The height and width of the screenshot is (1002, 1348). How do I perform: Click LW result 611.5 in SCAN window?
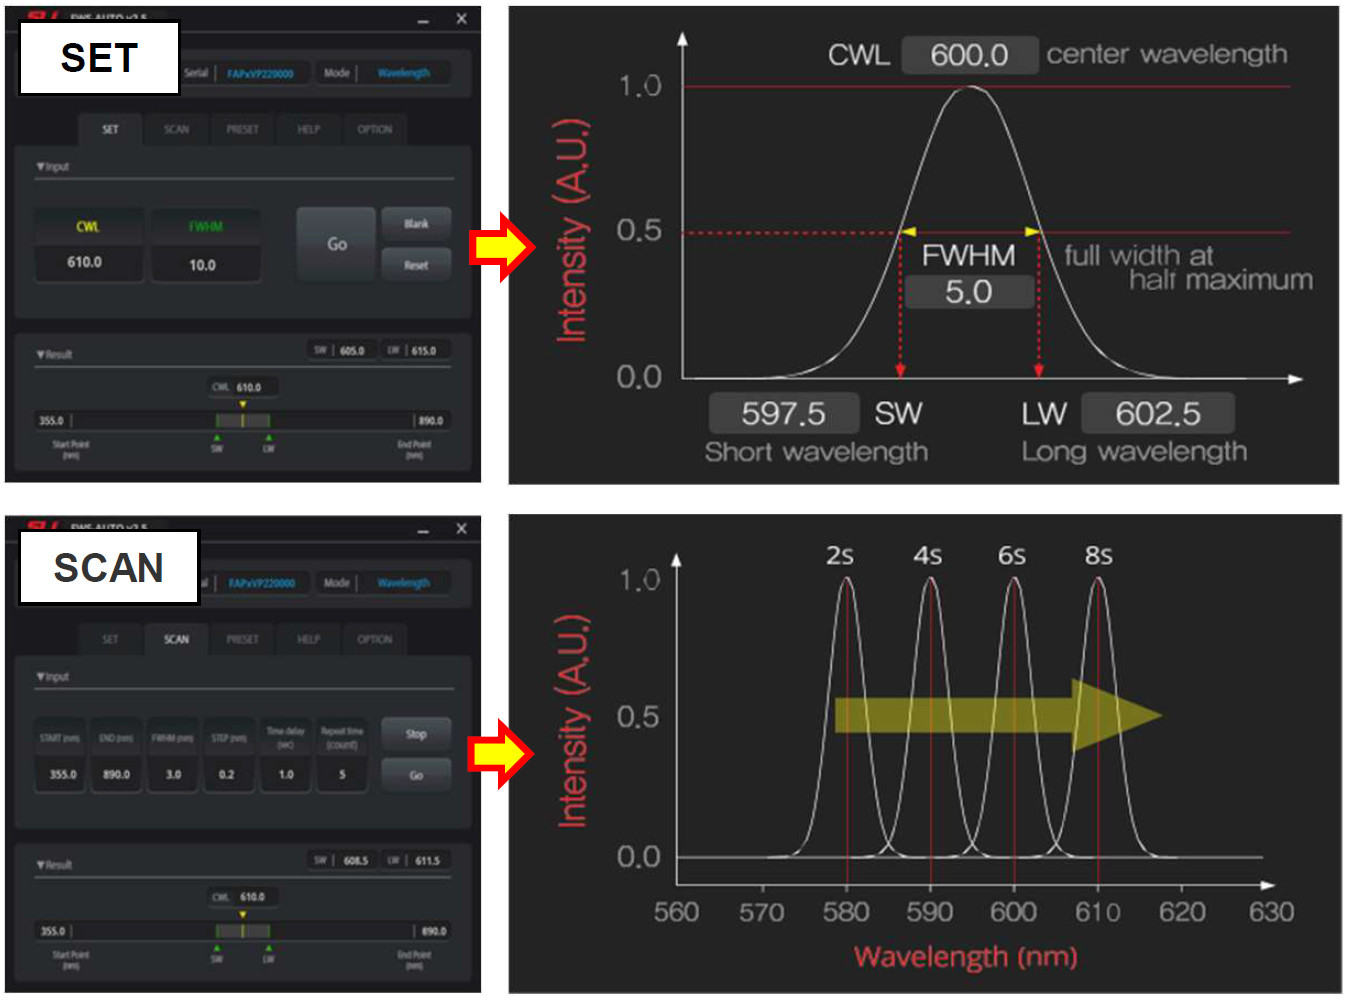[x=414, y=861]
